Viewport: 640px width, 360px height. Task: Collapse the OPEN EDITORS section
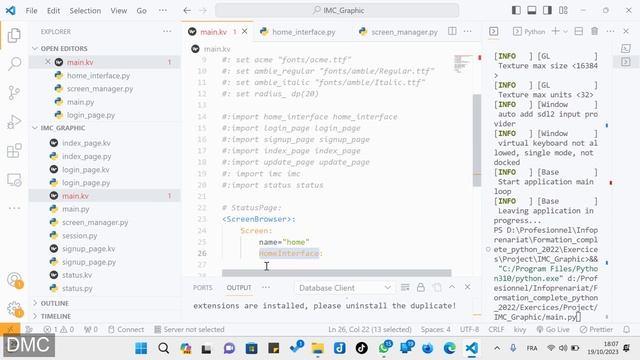tap(105, 49)
